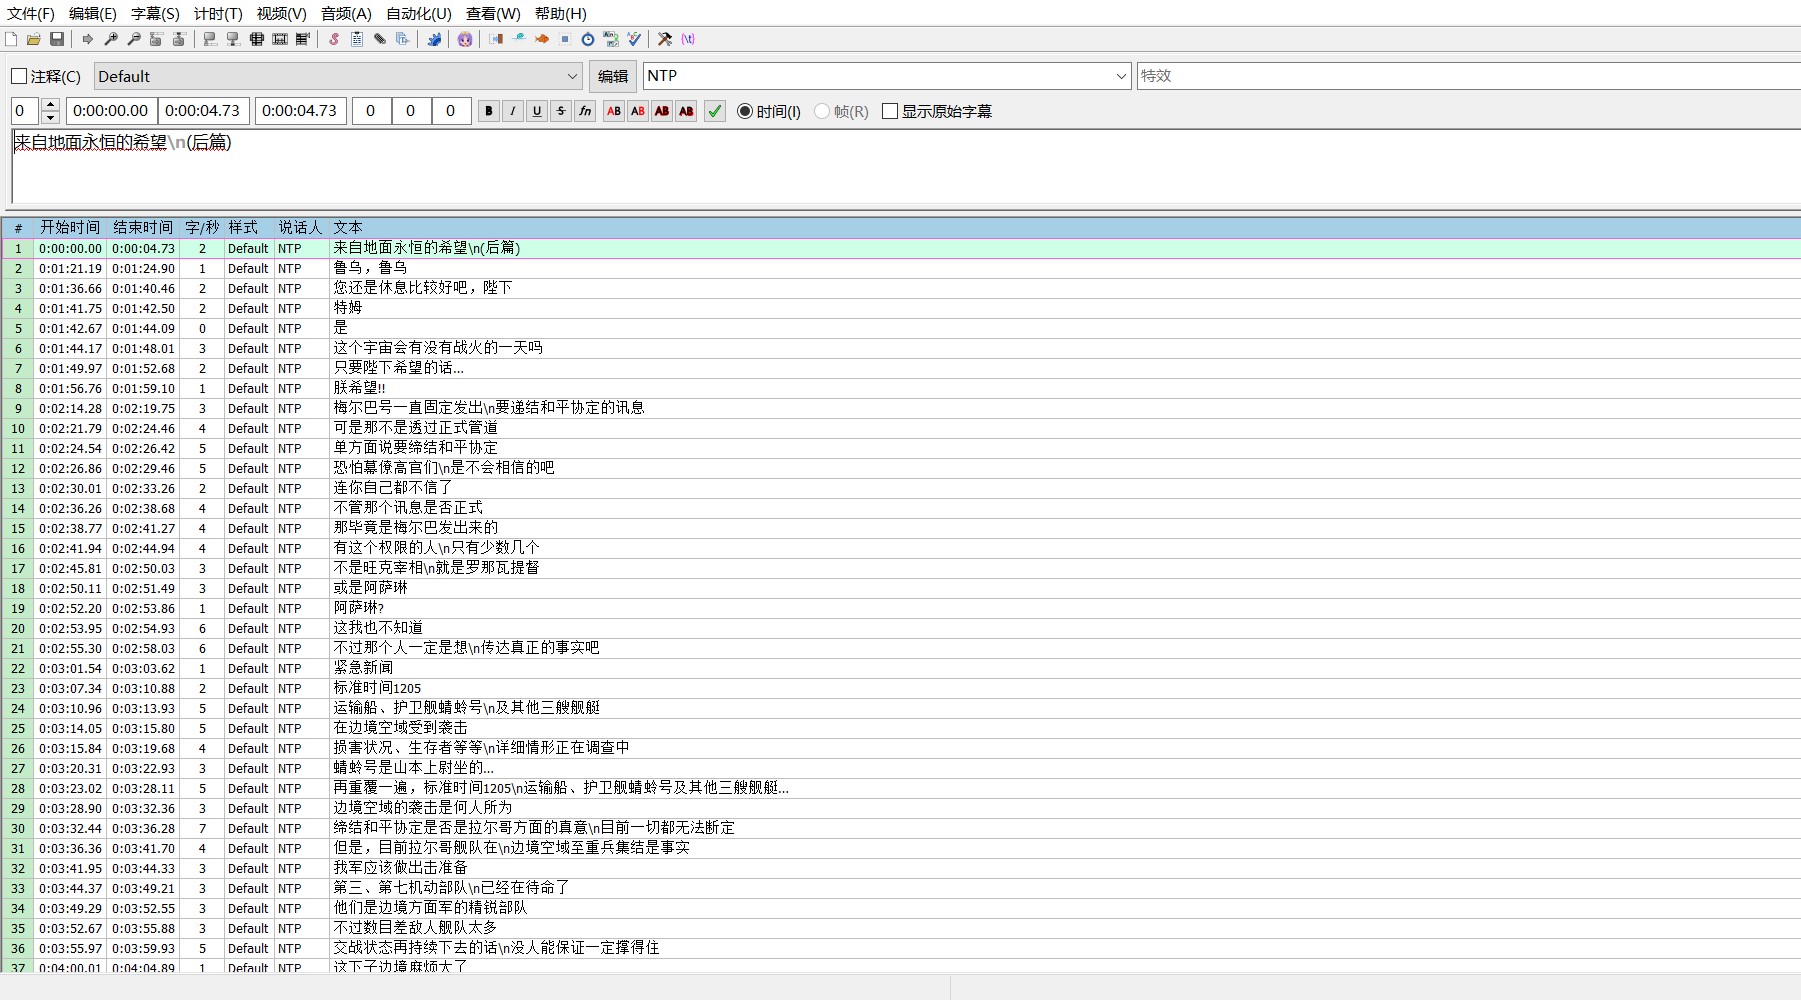Set outline color with third AB button
Viewport: 1801px width, 1000px height.
[662, 111]
